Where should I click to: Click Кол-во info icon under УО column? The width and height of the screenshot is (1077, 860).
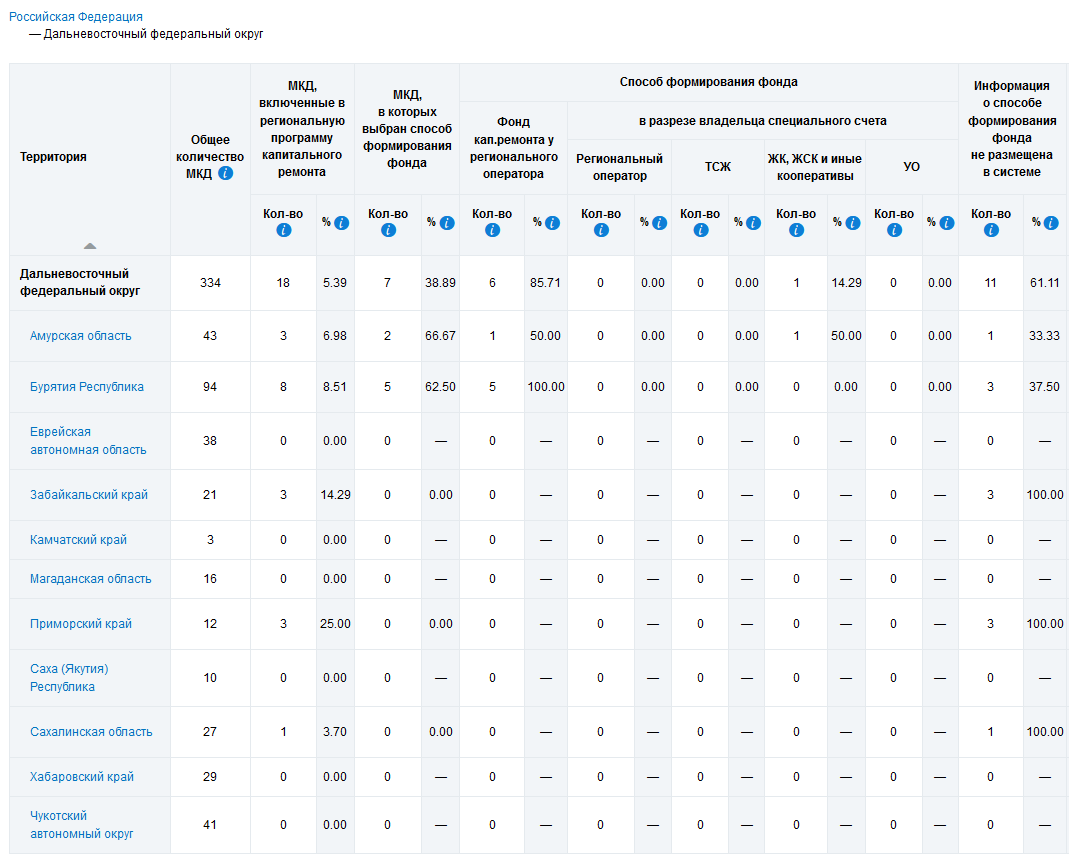(x=894, y=230)
